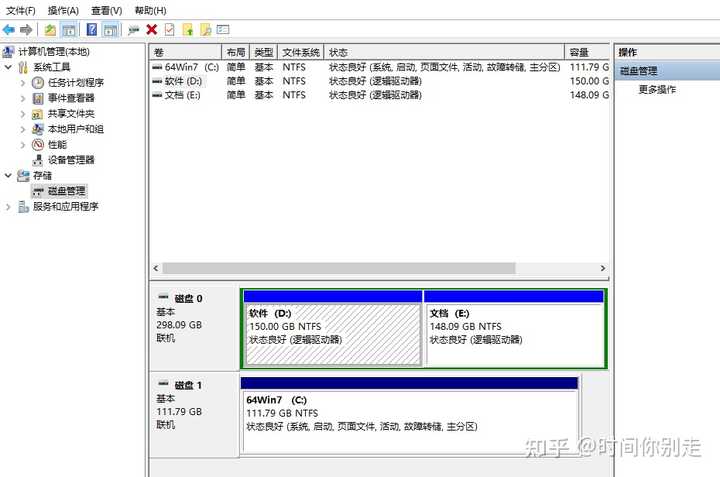Click the Back arrow toolbar icon
720x477 pixels.
[9, 30]
